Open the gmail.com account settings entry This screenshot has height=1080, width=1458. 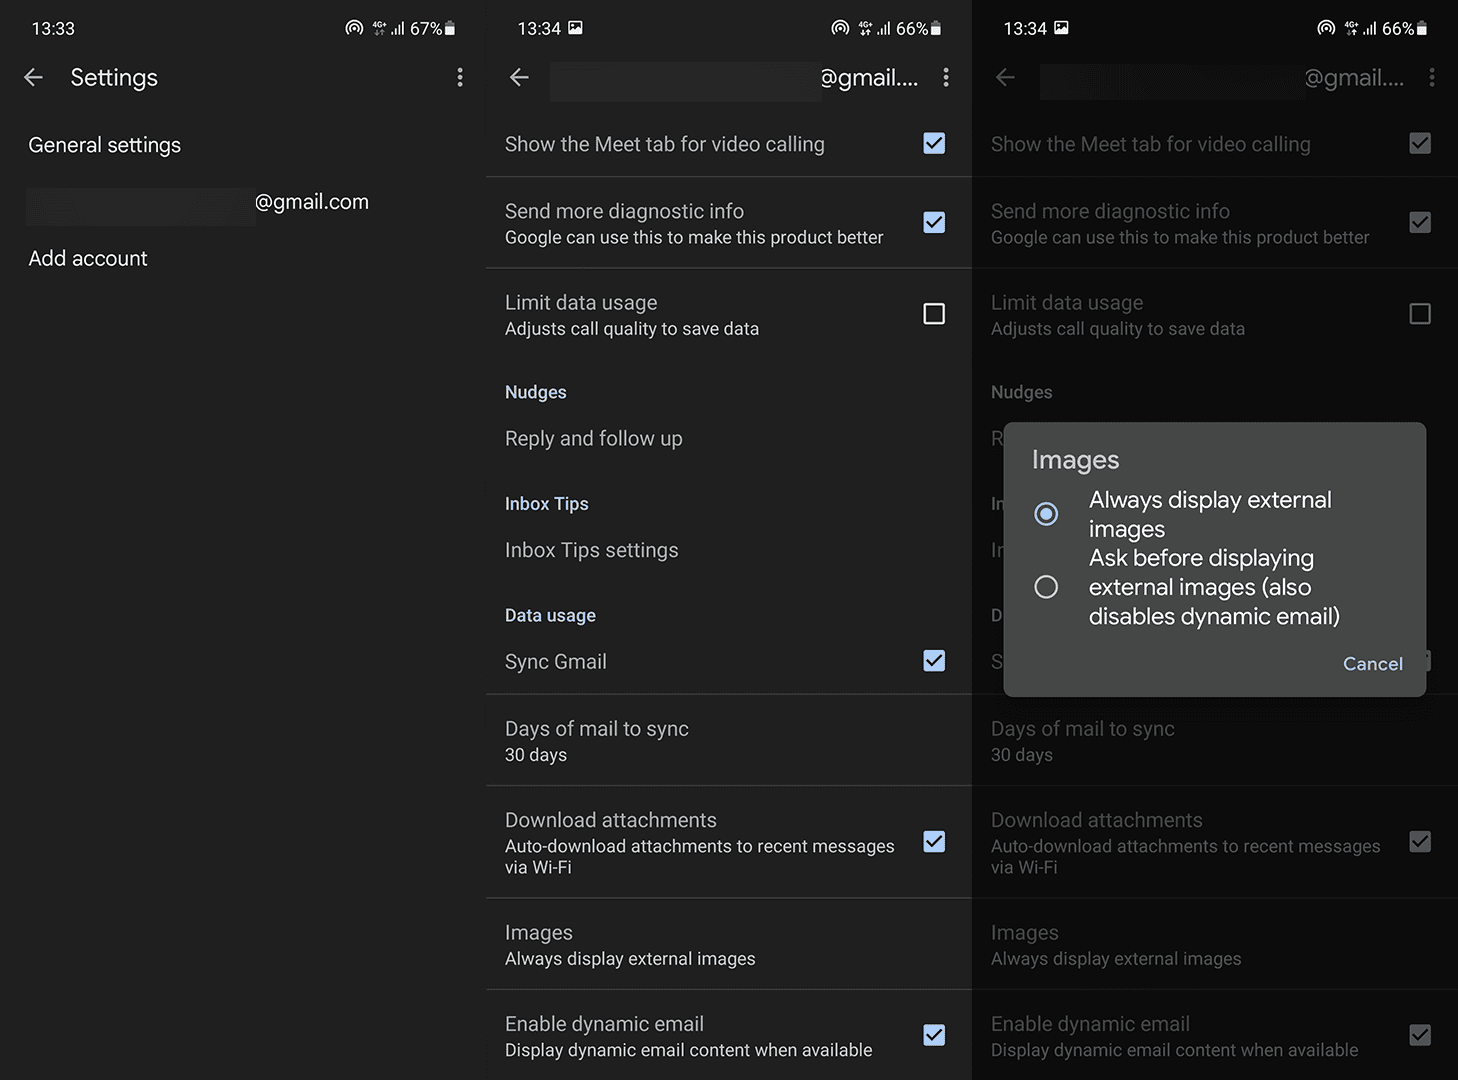click(x=198, y=201)
